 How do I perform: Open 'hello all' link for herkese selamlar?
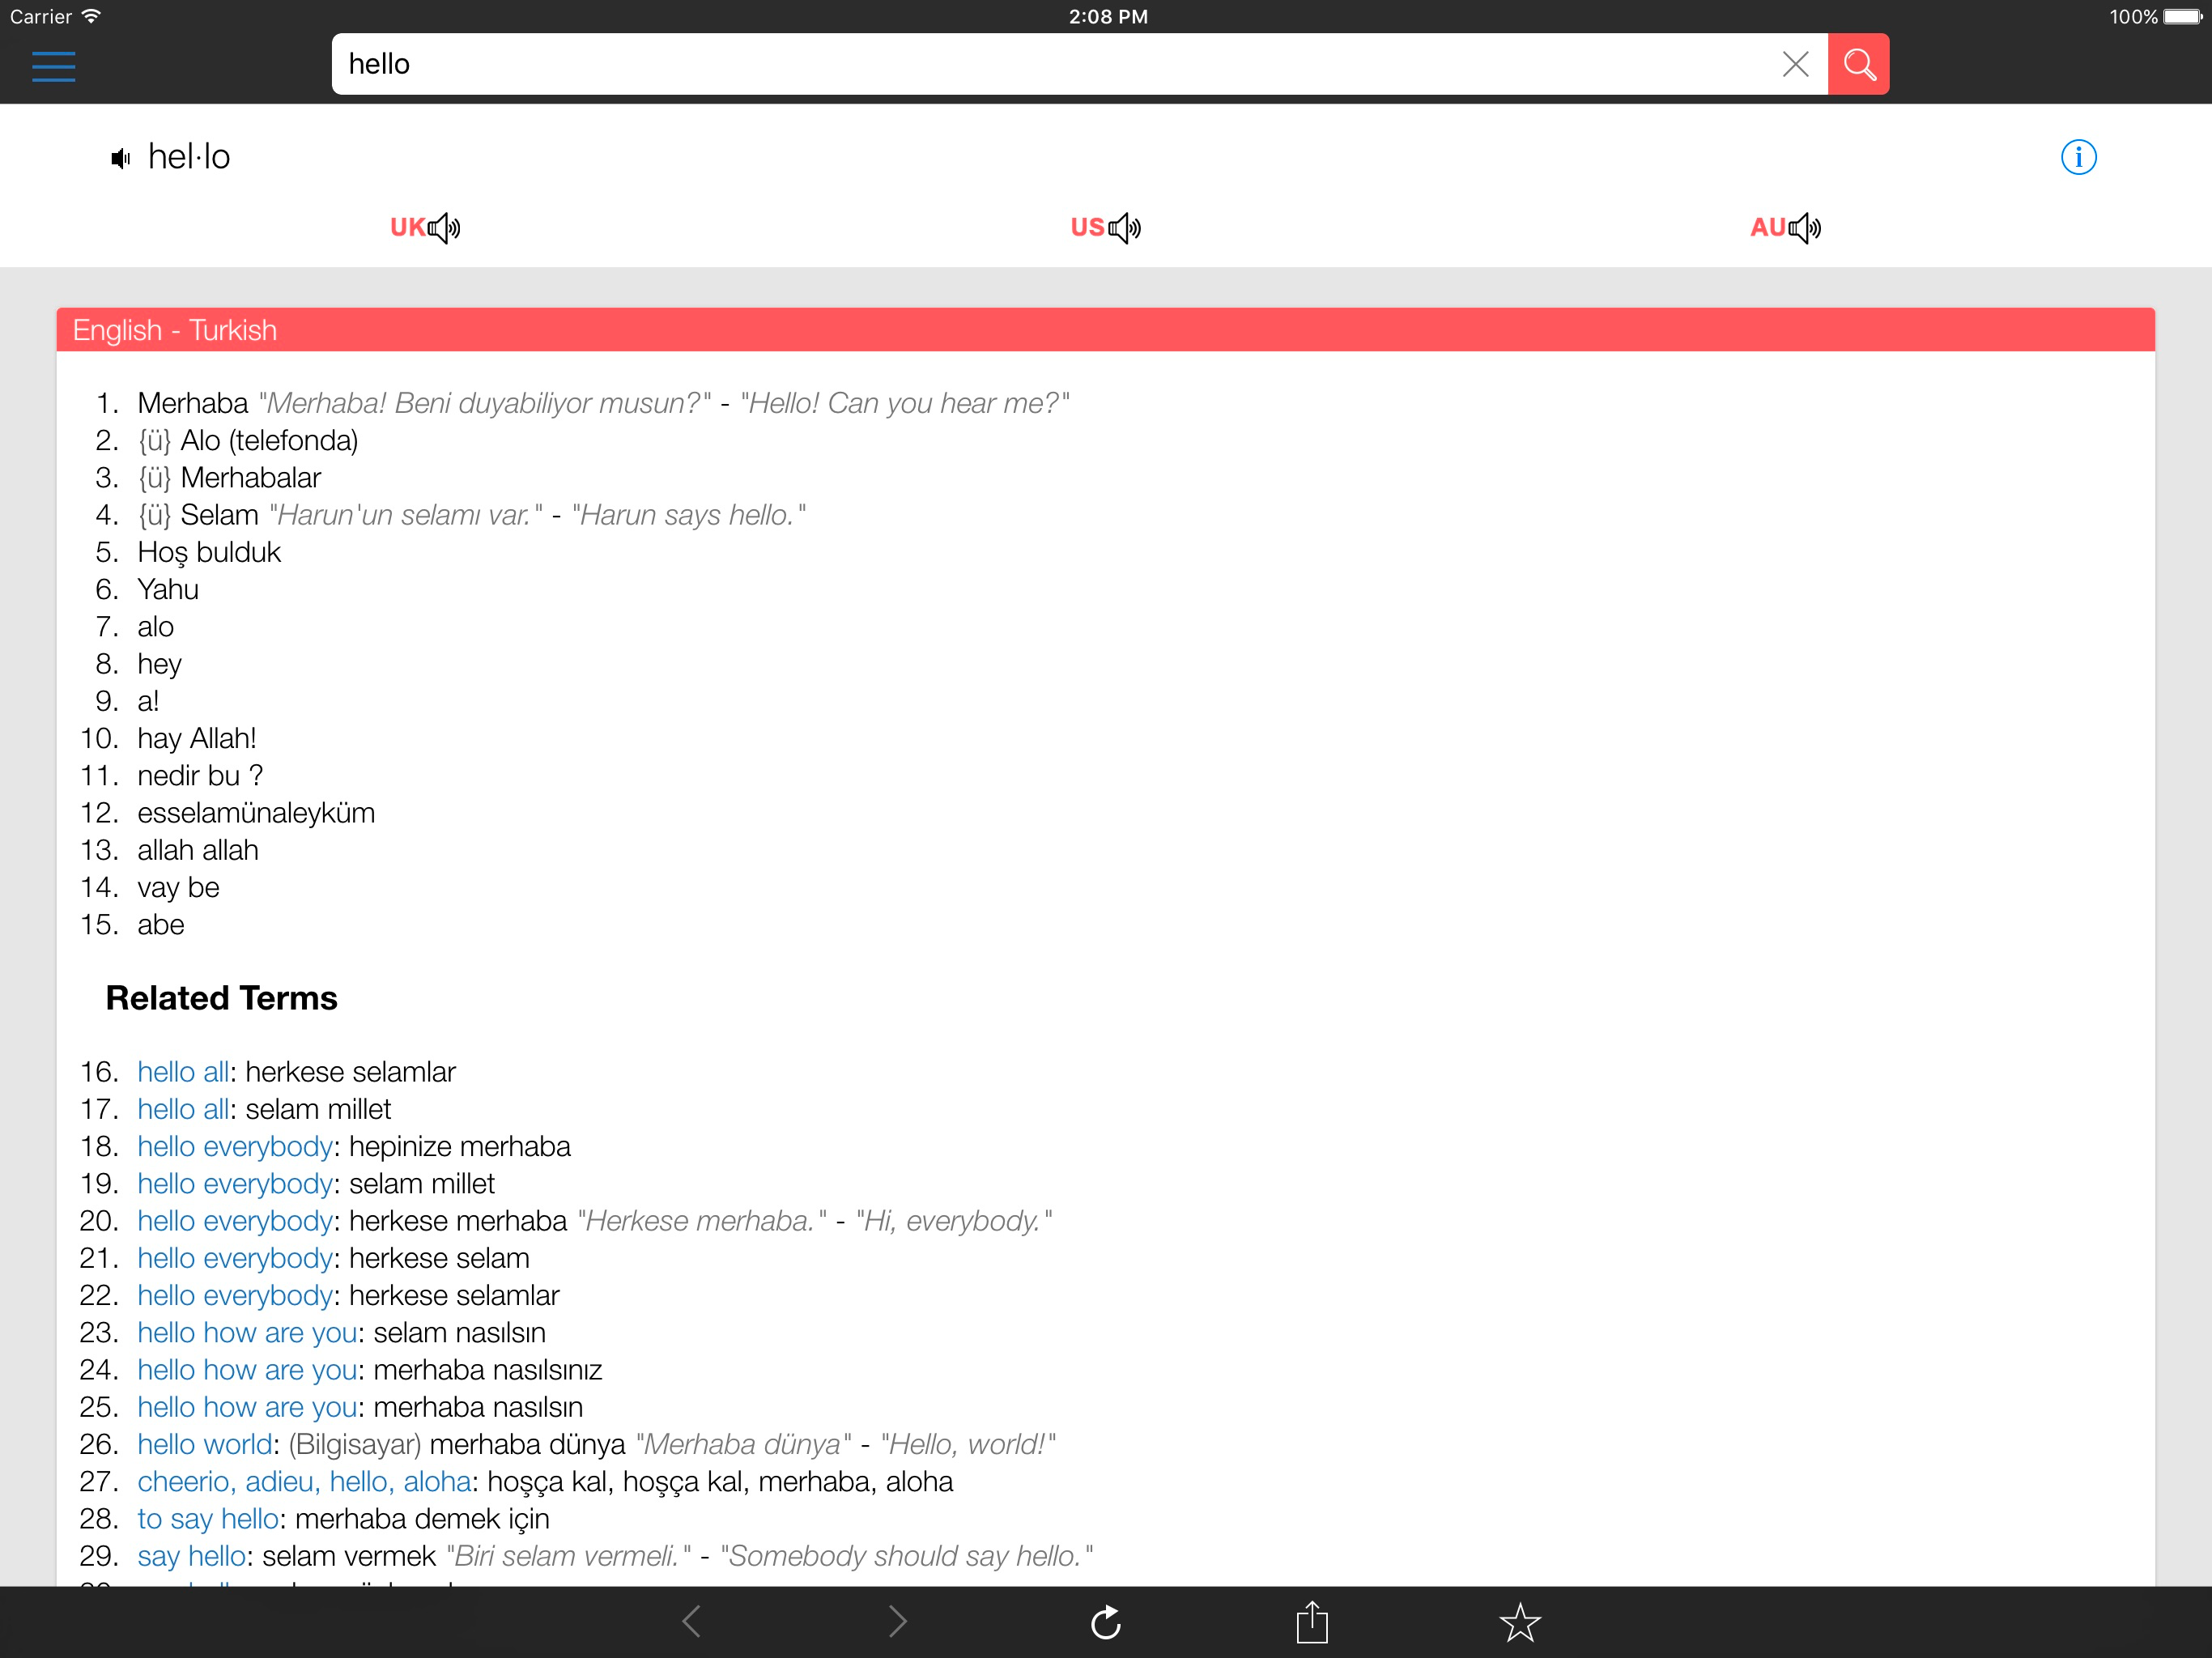pyautogui.click(x=183, y=1072)
